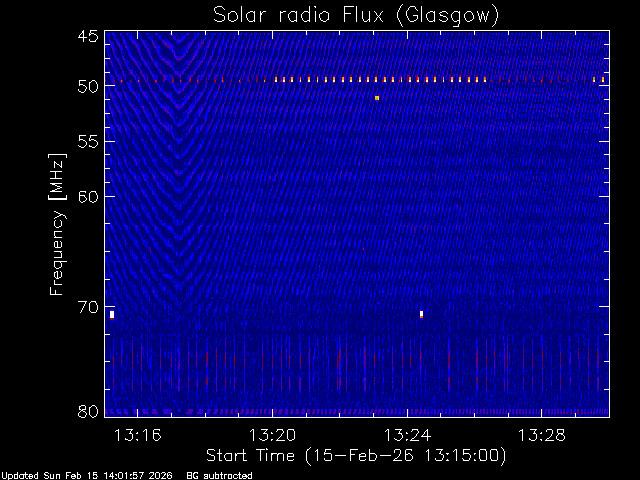This screenshot has width=640, height=480.
Task: Select the 70 frequency tick label
Action: click(x=88, y=307)
